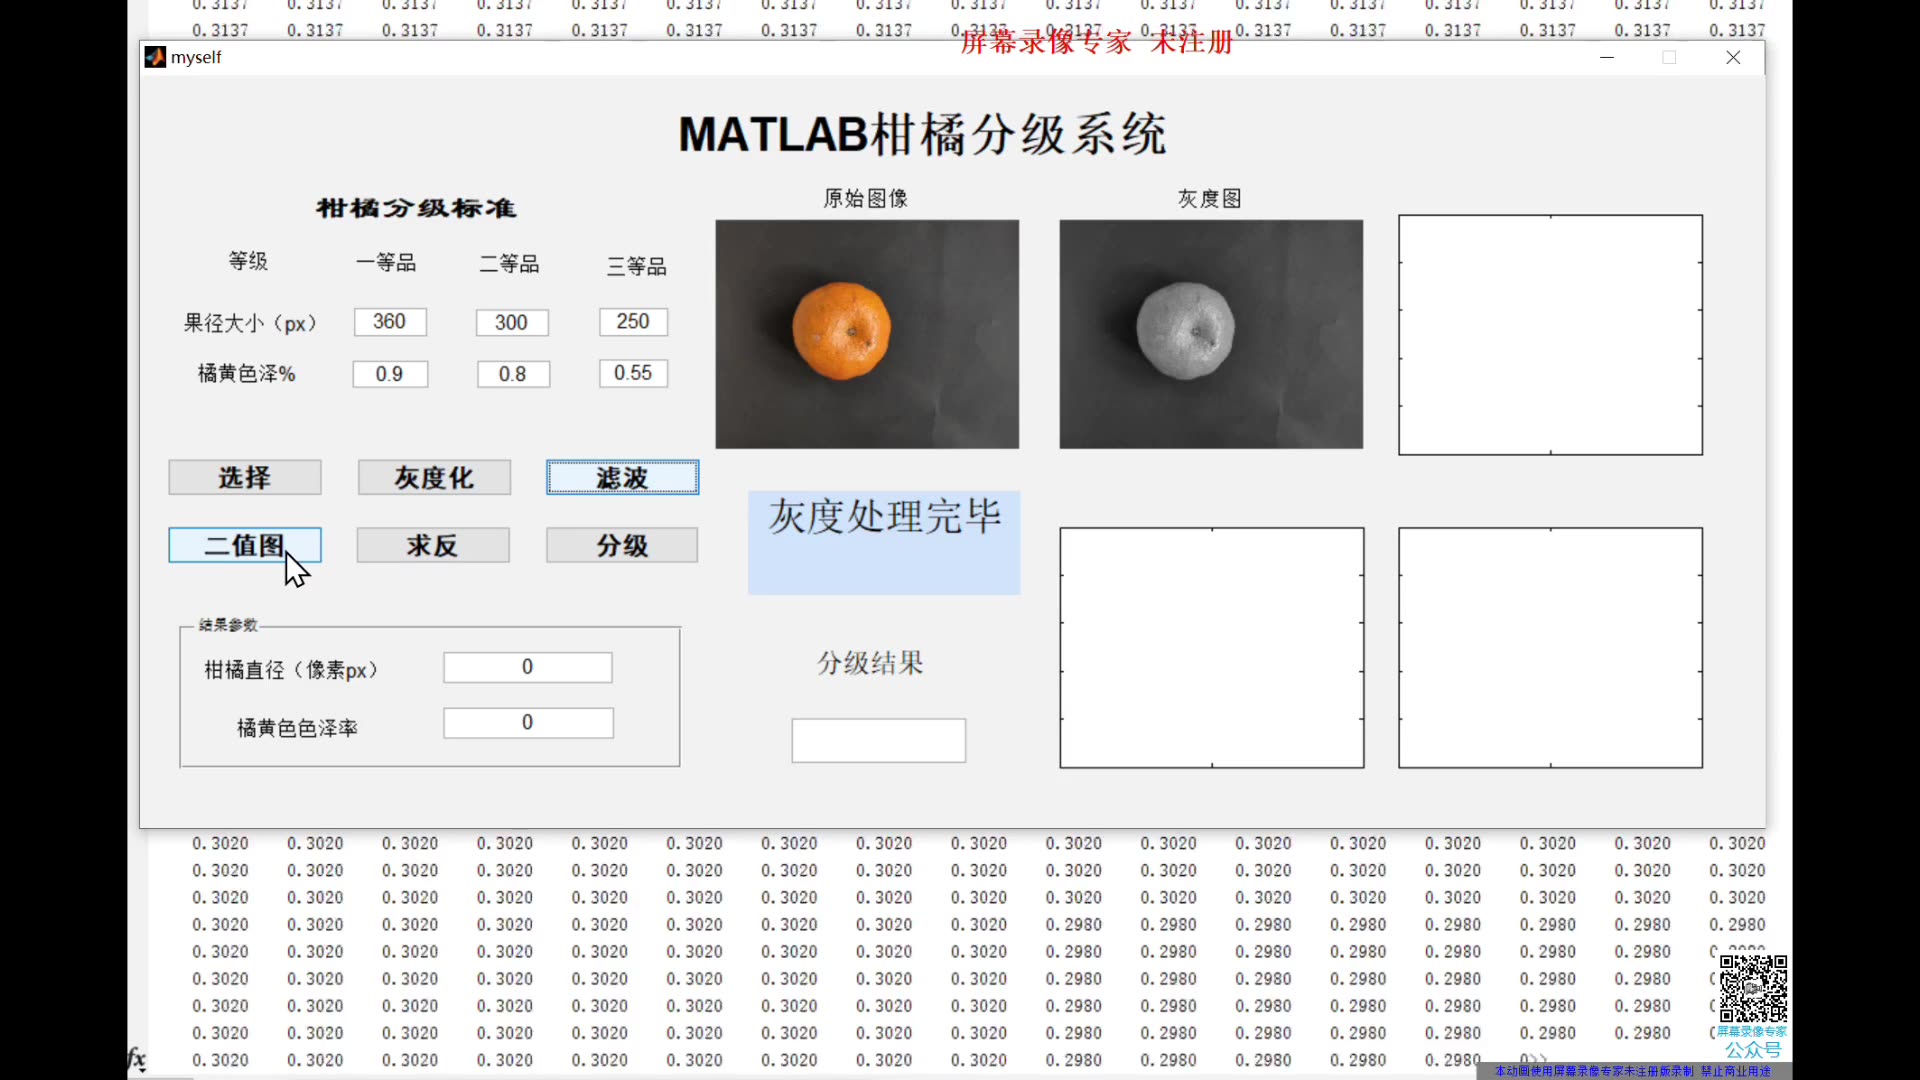Click the 灰度图 caption

1210,198
